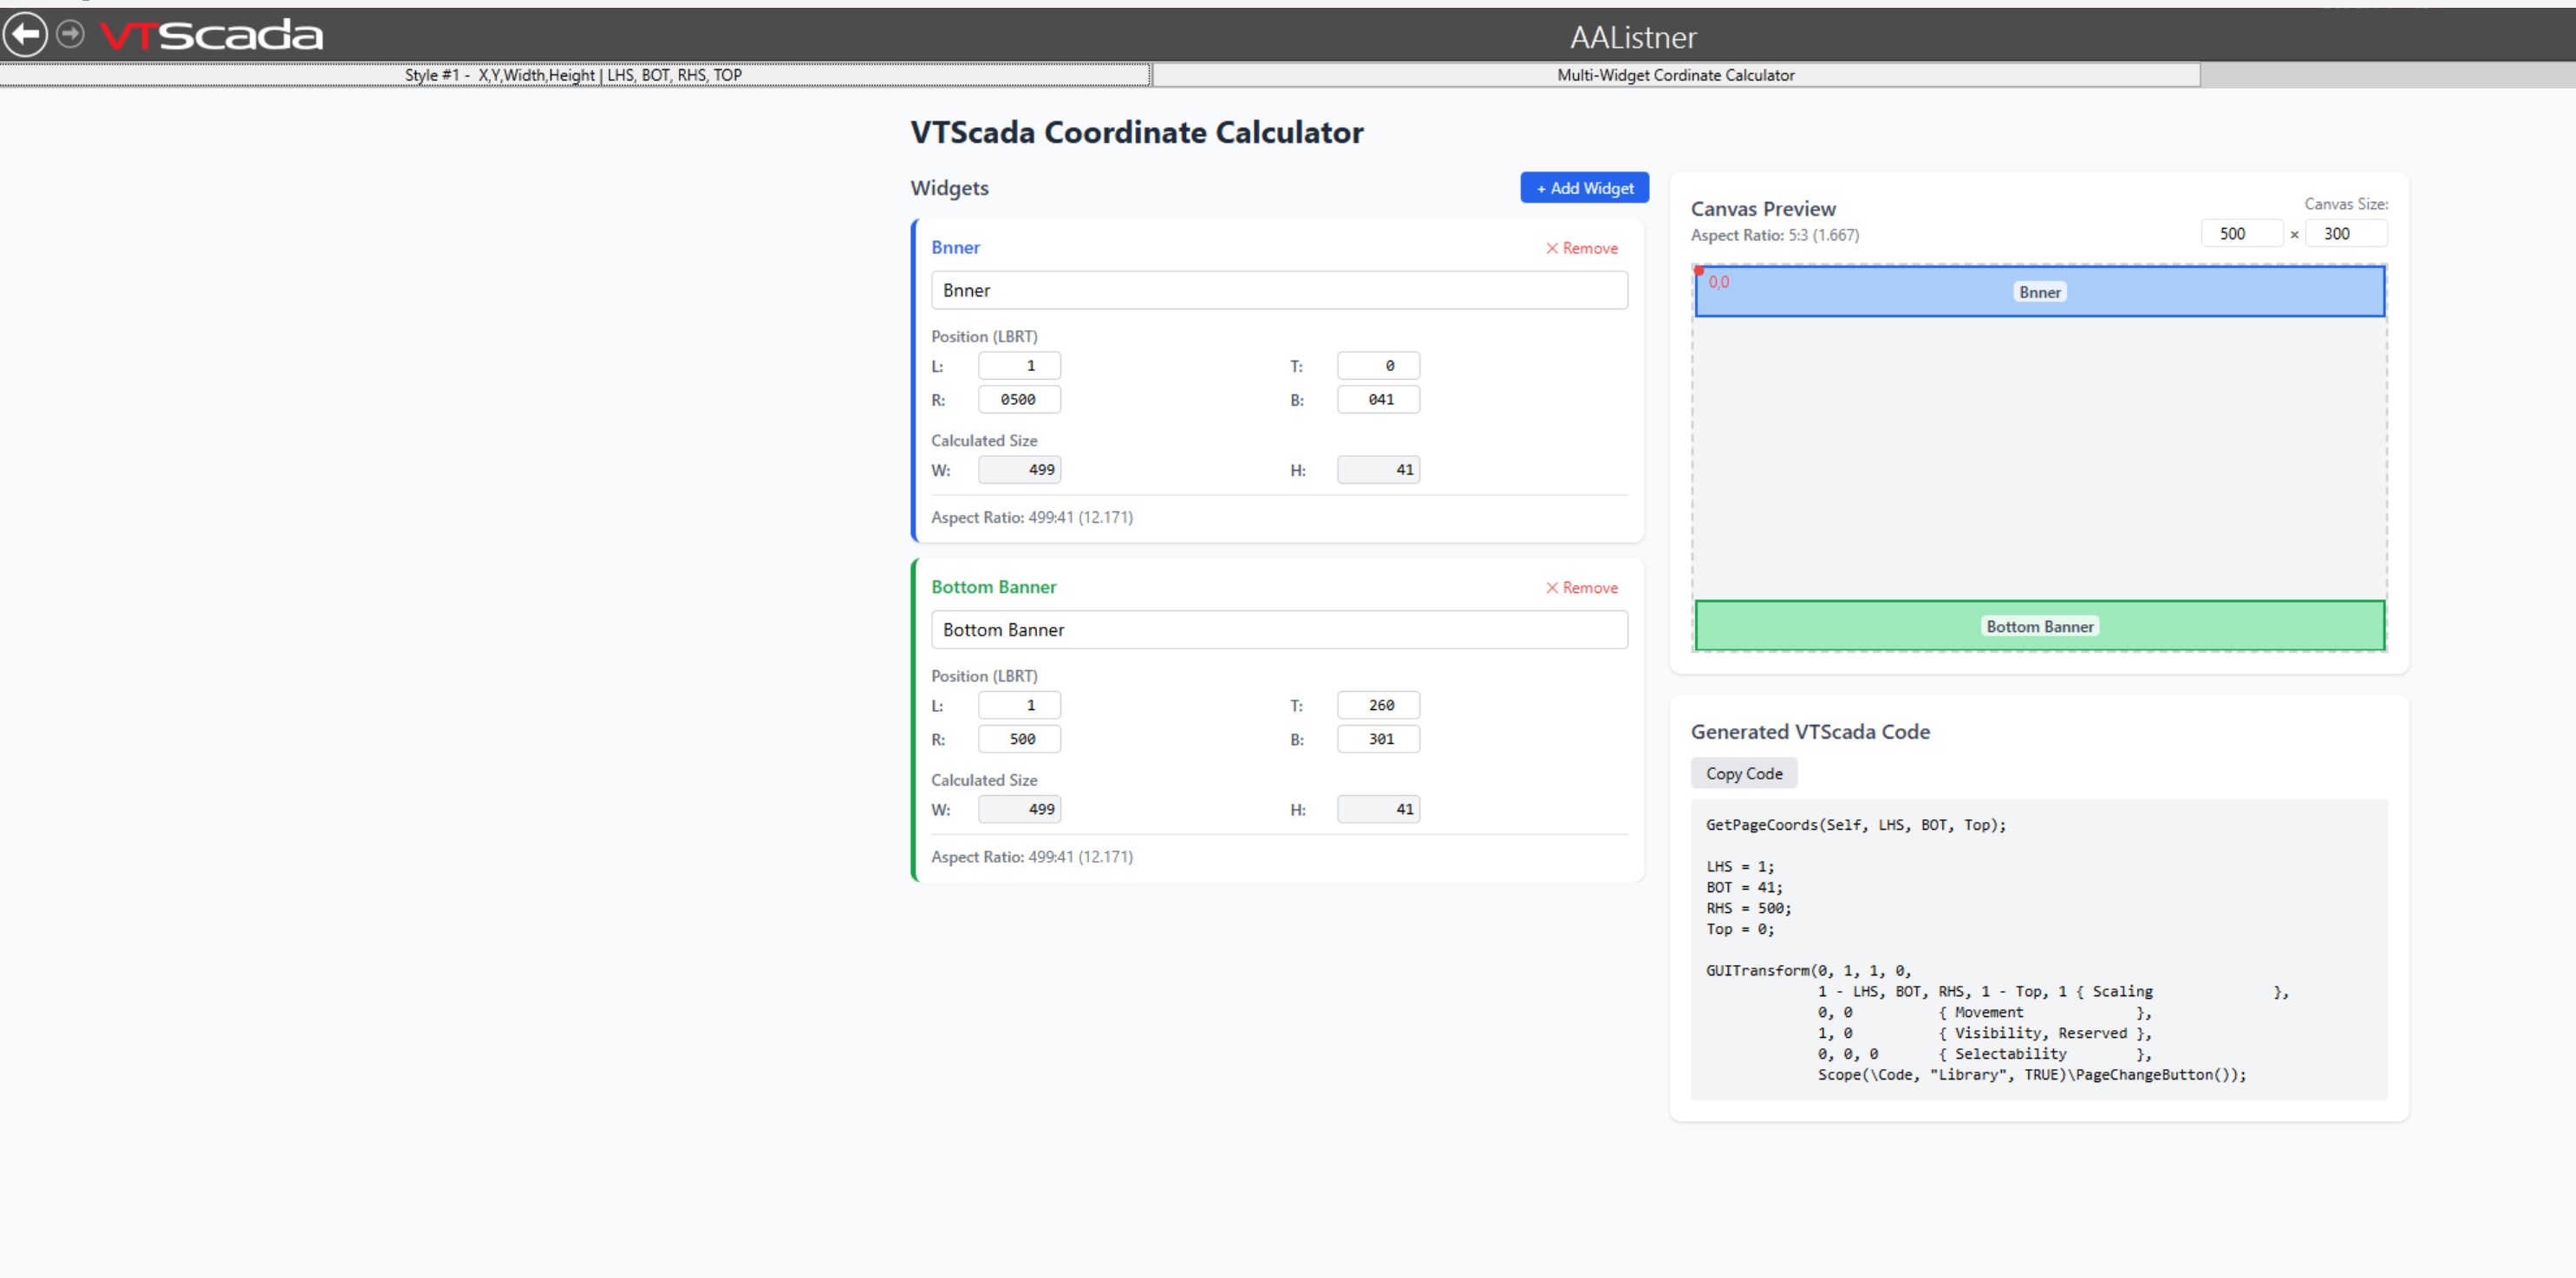Viewport: 2576px width, 1278px height.
Task: Click the VTScada logo
Action: (x=212, y=35)
